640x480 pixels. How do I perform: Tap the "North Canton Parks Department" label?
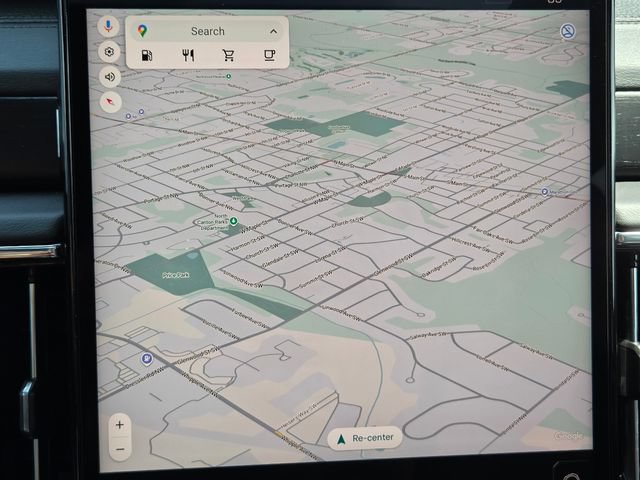coord(212,222)
